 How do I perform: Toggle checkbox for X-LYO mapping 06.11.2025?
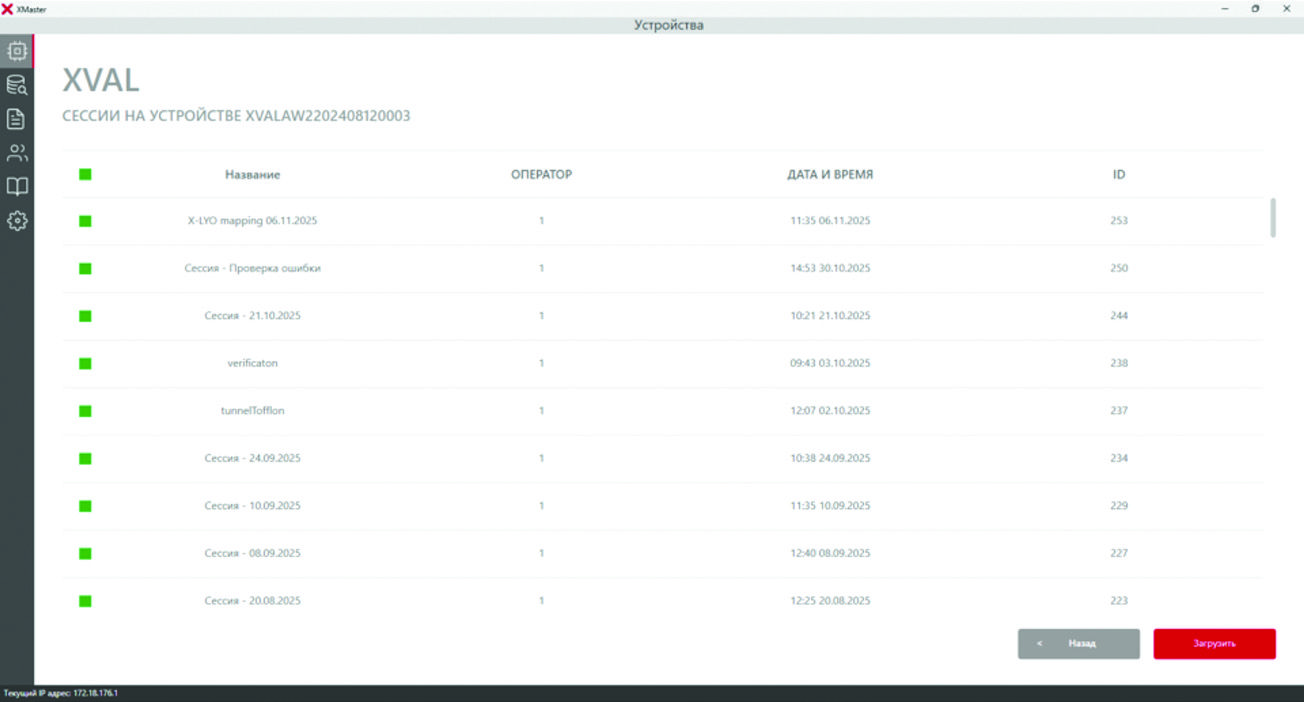click(85, 221)
